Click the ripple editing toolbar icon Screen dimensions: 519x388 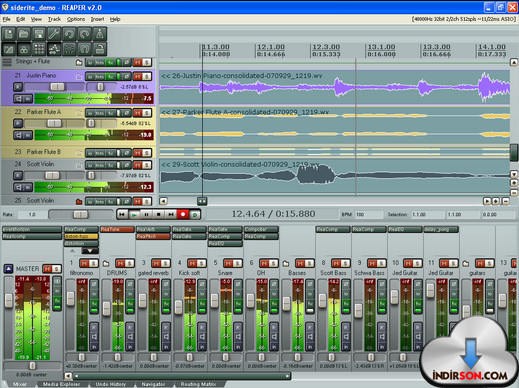pos(54,49)
